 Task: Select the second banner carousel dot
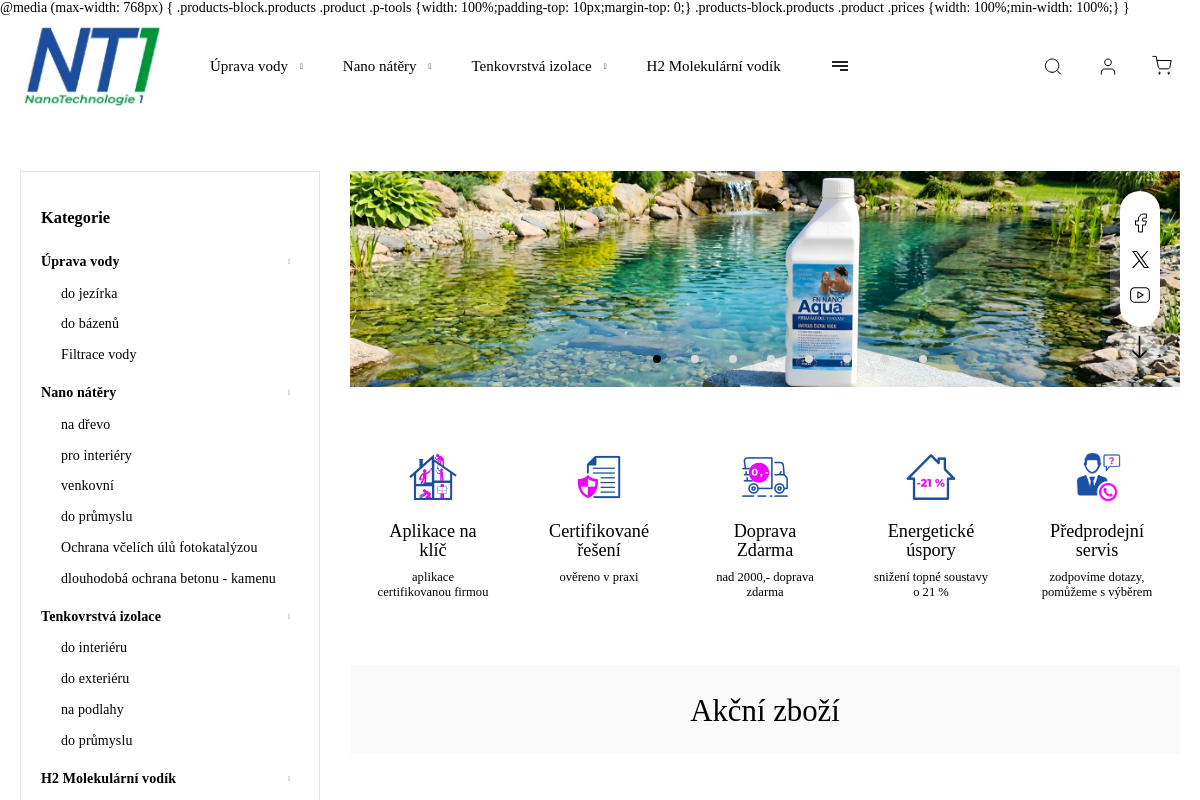(695, 359)
